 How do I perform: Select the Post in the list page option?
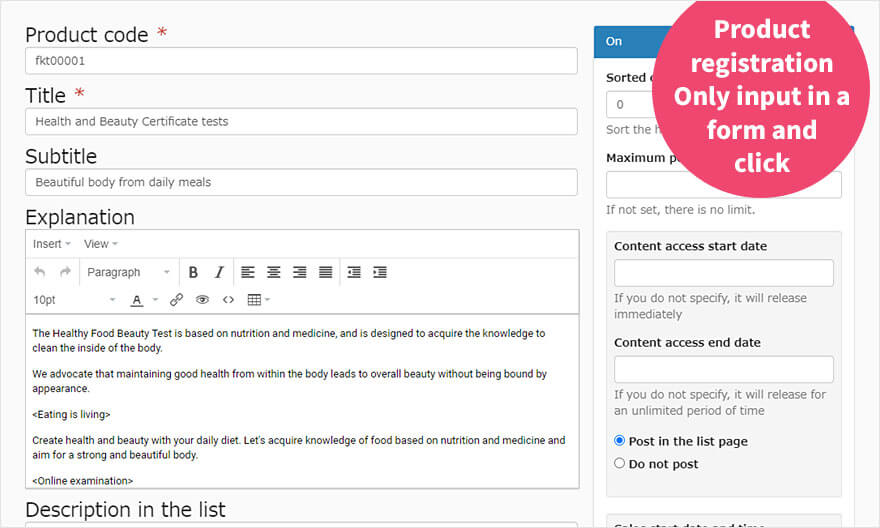tap(620, 441)
